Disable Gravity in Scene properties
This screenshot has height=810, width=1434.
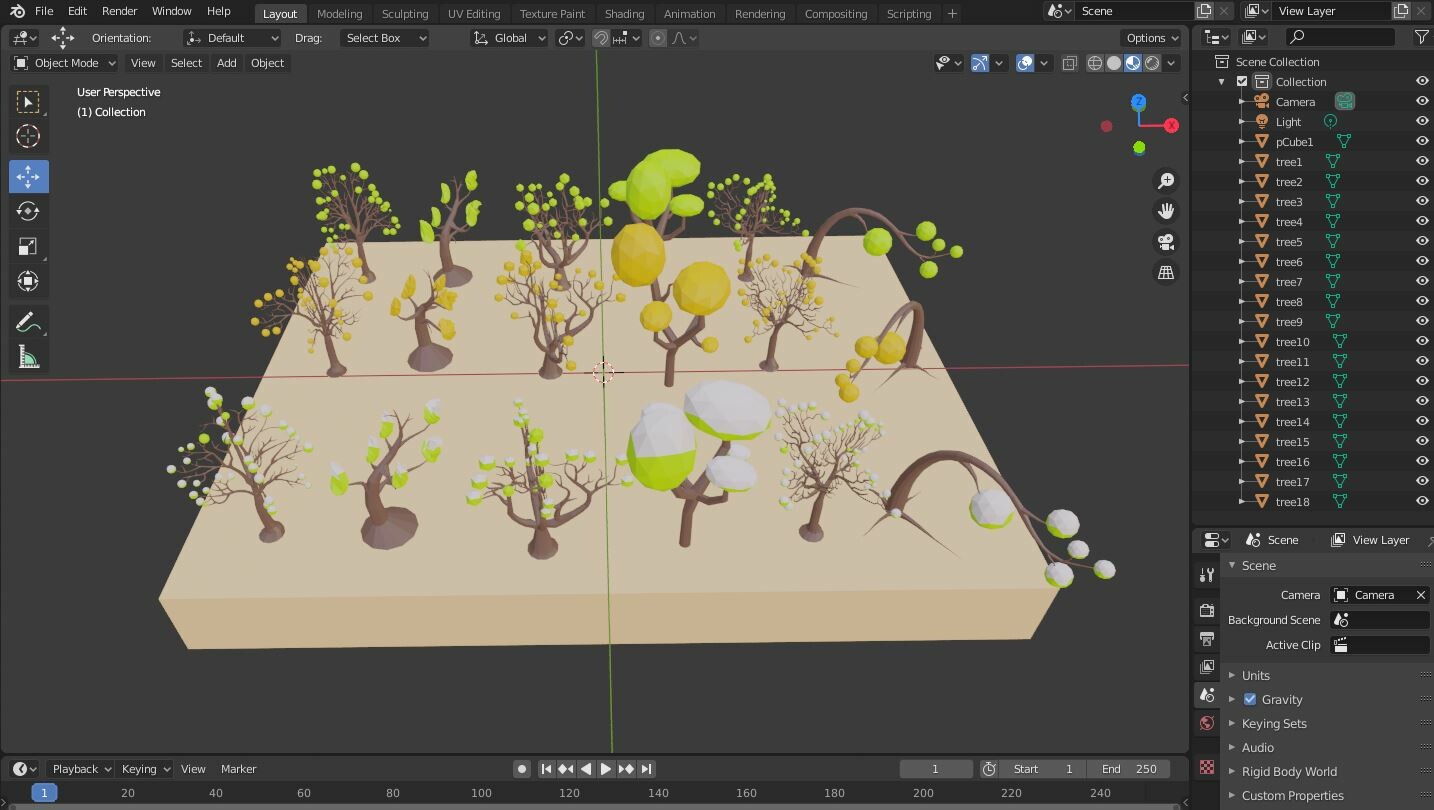point(1249,699)
